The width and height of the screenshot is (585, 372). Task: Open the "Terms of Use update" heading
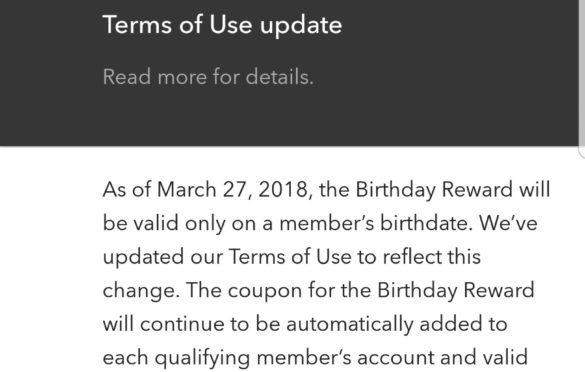coord(222,25)
